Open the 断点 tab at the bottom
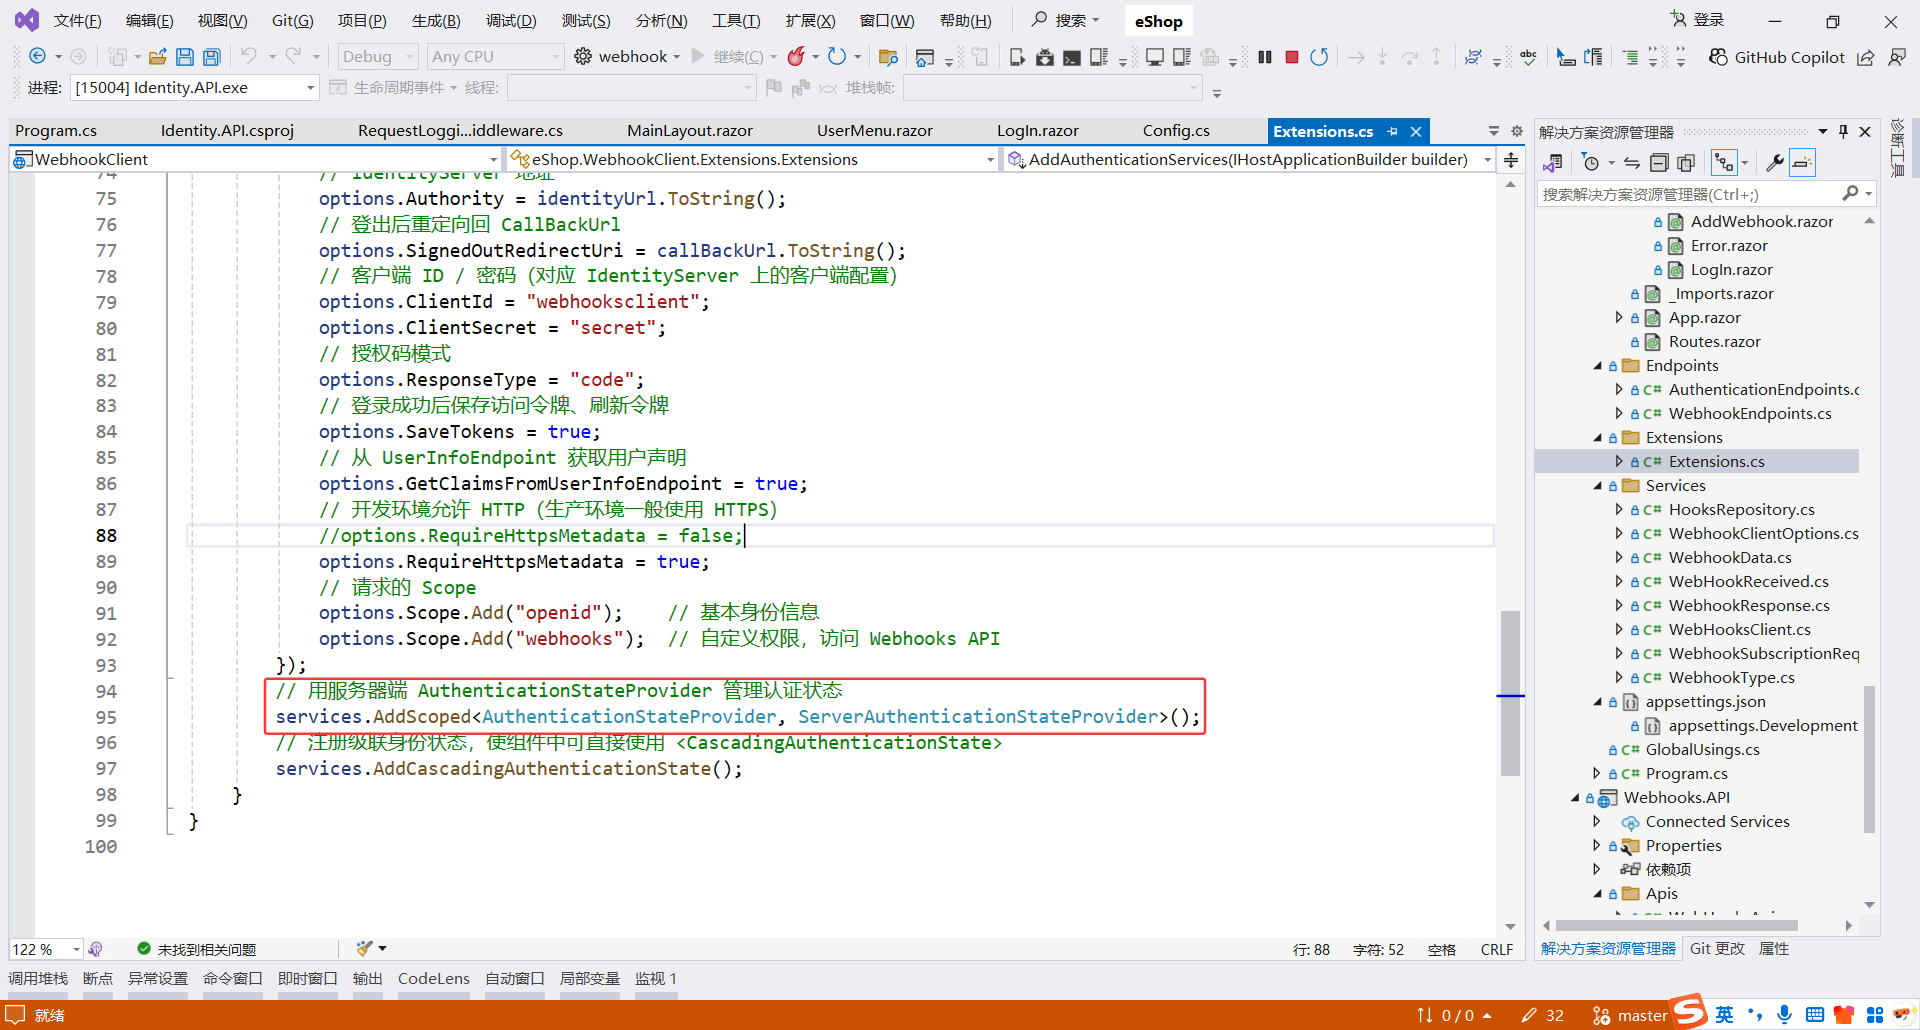 pyautogui.click(x=98, y=979)
